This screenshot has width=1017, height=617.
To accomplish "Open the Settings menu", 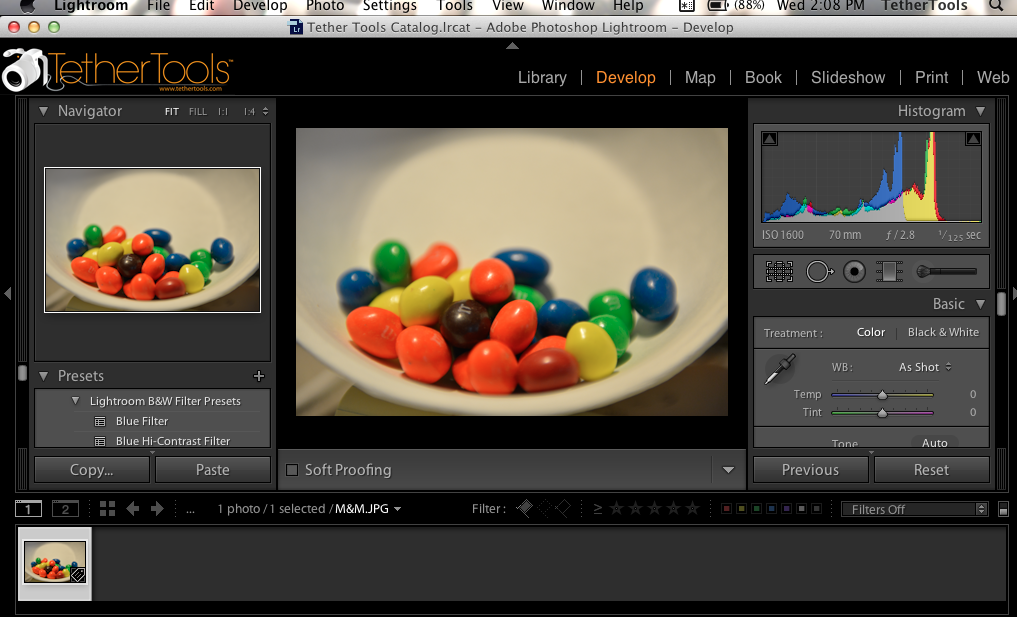I will click(x=389, y=6).
